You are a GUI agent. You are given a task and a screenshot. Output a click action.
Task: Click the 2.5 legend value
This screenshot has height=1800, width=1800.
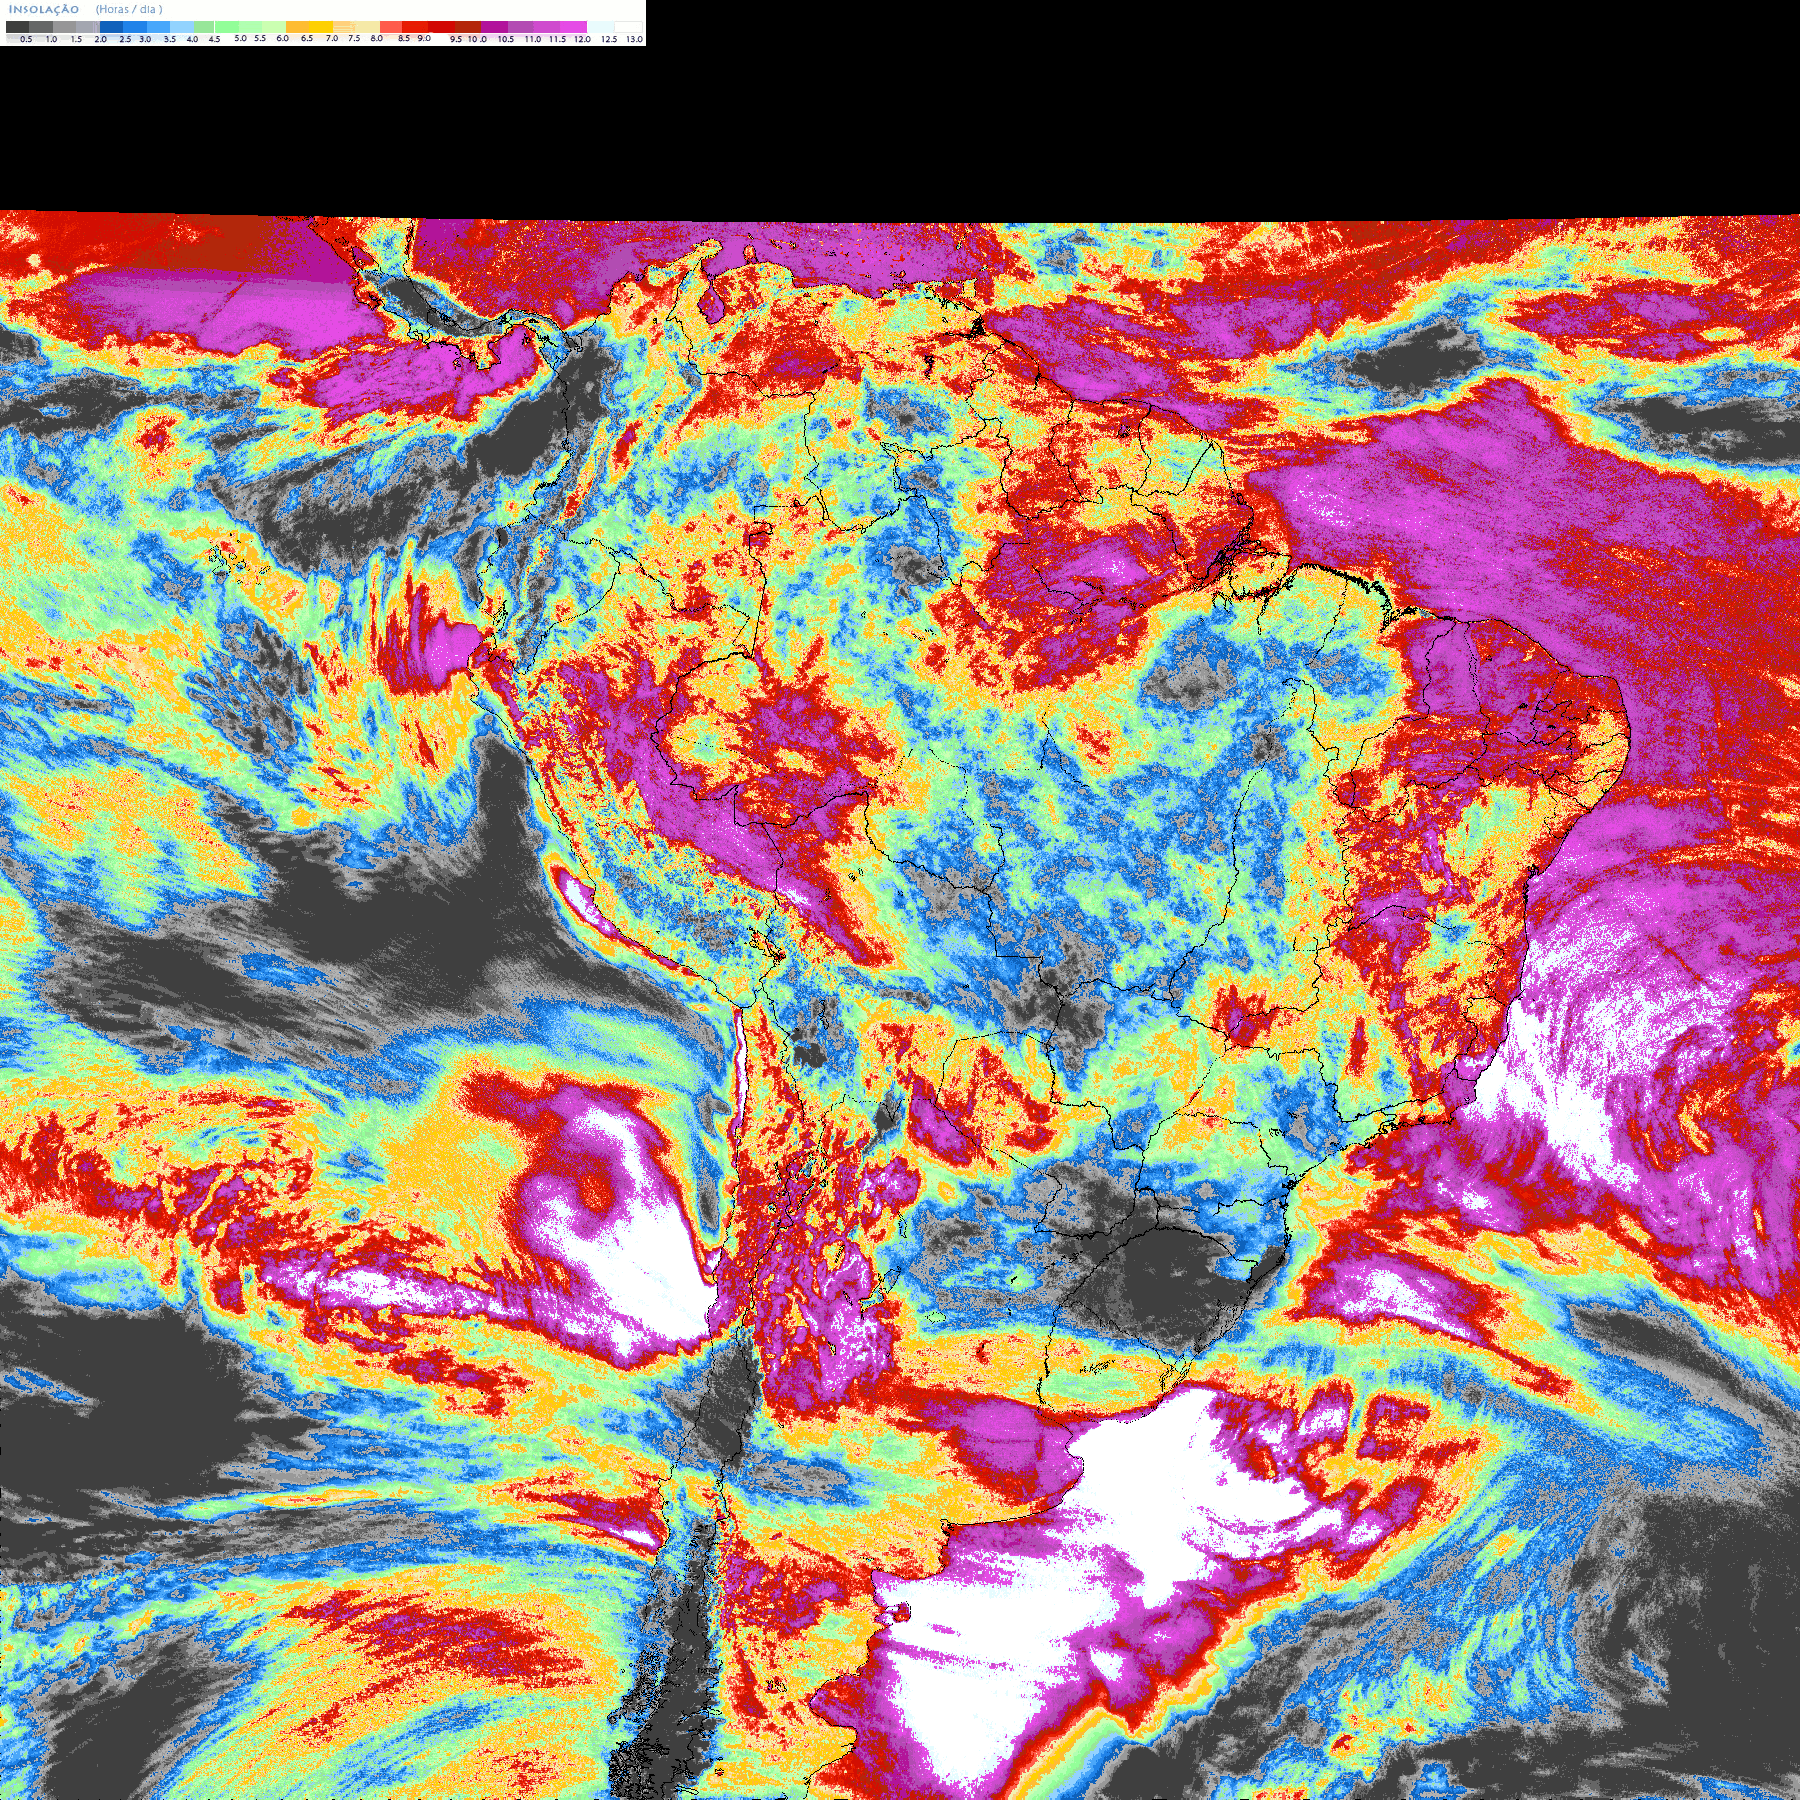pyautogui.click(x=125, y=39)
